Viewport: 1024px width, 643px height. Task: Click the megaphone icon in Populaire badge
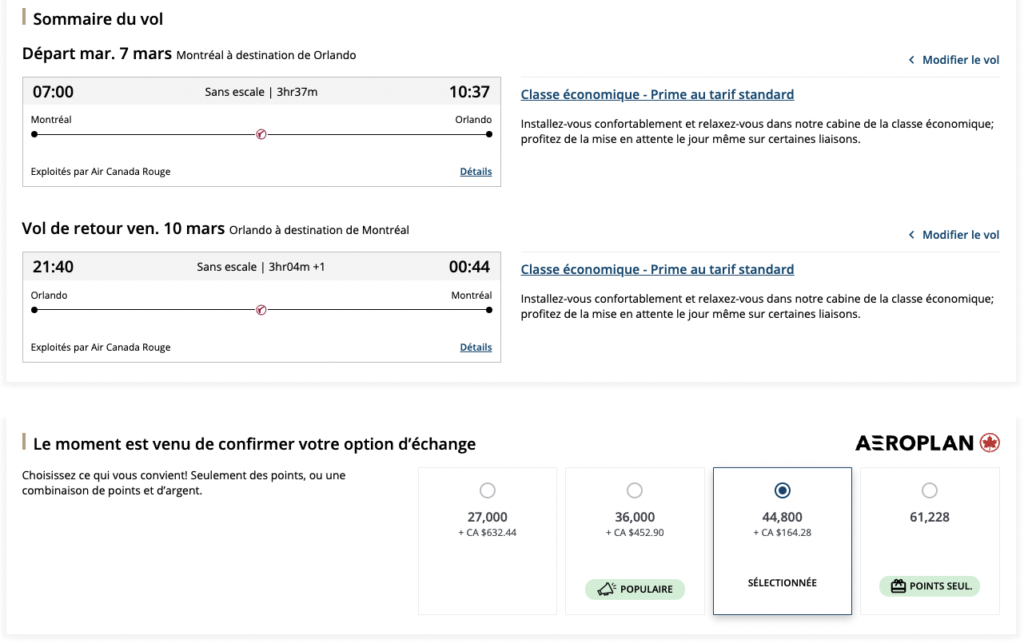coord(606,588)
